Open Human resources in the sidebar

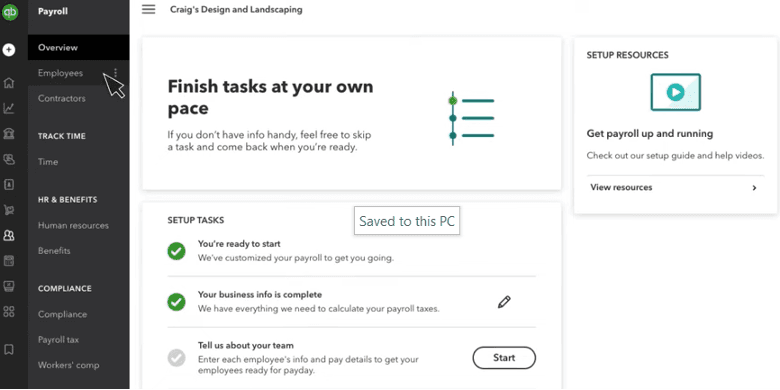point(73,225)
